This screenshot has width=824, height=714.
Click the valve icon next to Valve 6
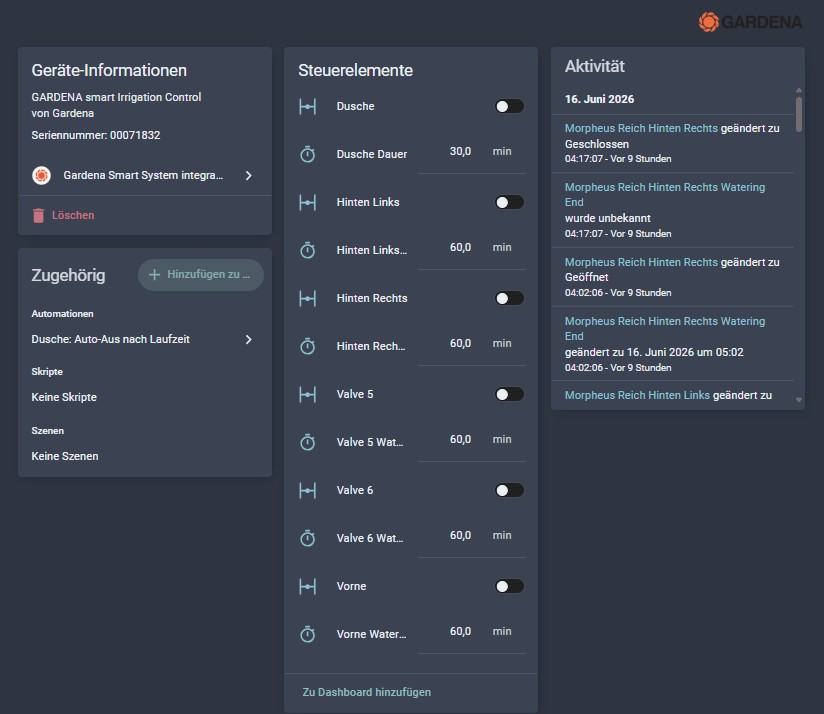click(x=307, y=491)
